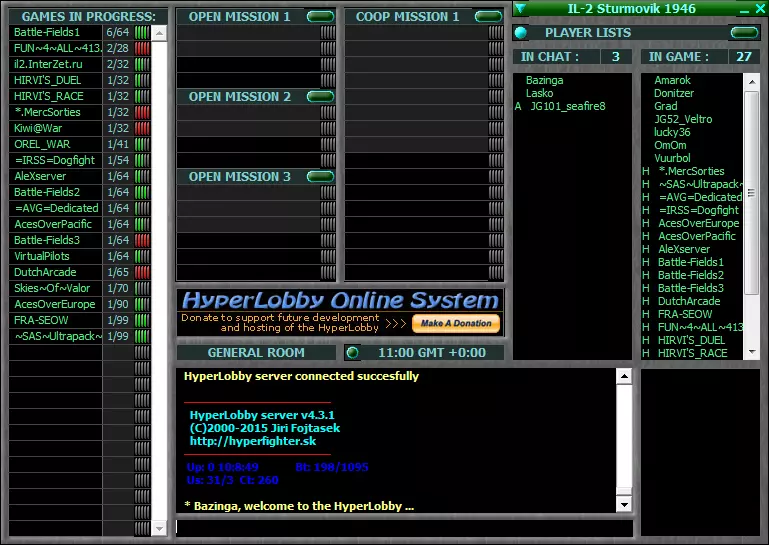Image resolution: width=769 pixels, height=545 pixels.
Task: Select the =AVG=Dedicated game in progress
Action: tap(79, 208)
